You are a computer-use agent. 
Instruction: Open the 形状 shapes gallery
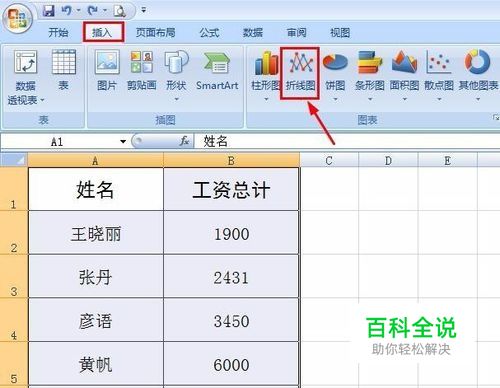(x=176, y=75)
